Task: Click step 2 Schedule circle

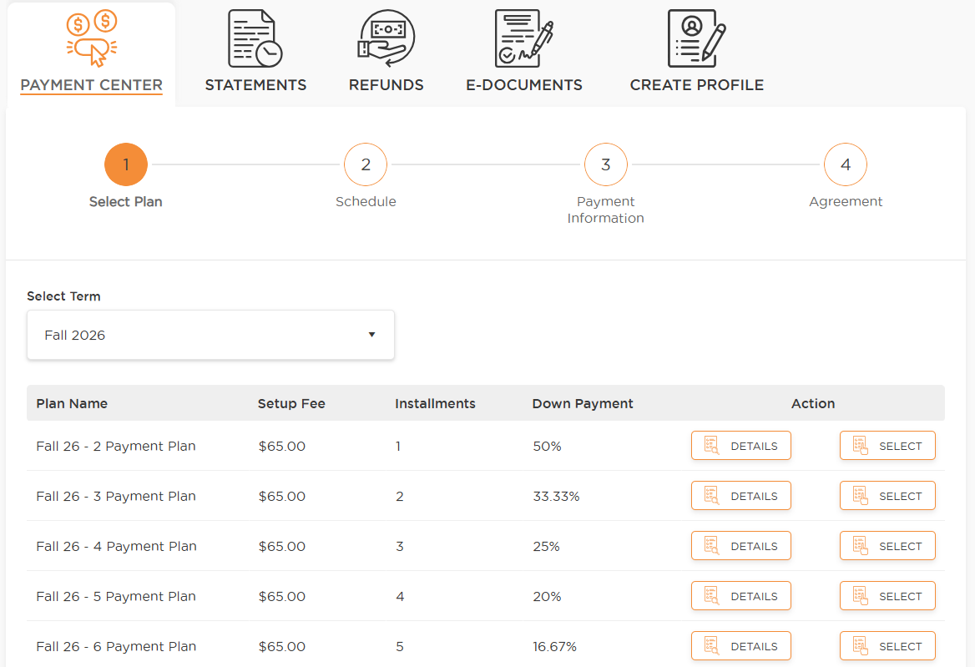Action: pyautogui.click(x=366, y=165)
